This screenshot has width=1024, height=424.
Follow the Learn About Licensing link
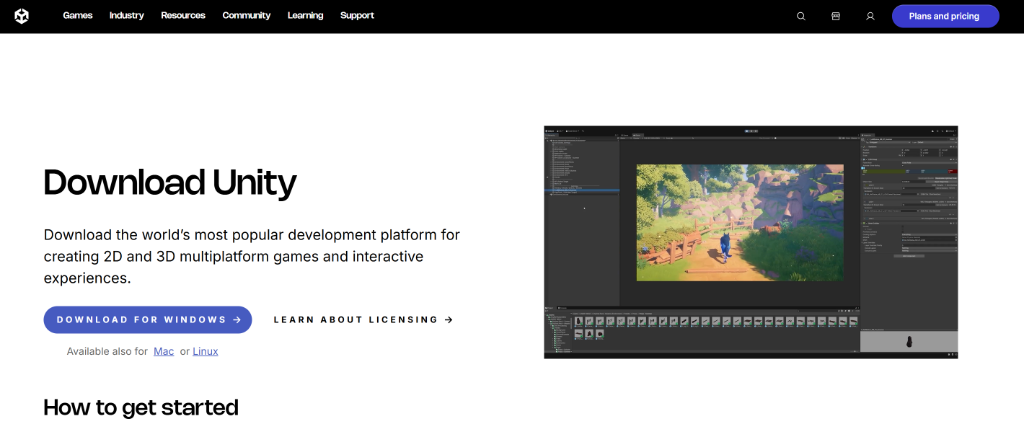(x=363, y=319)
